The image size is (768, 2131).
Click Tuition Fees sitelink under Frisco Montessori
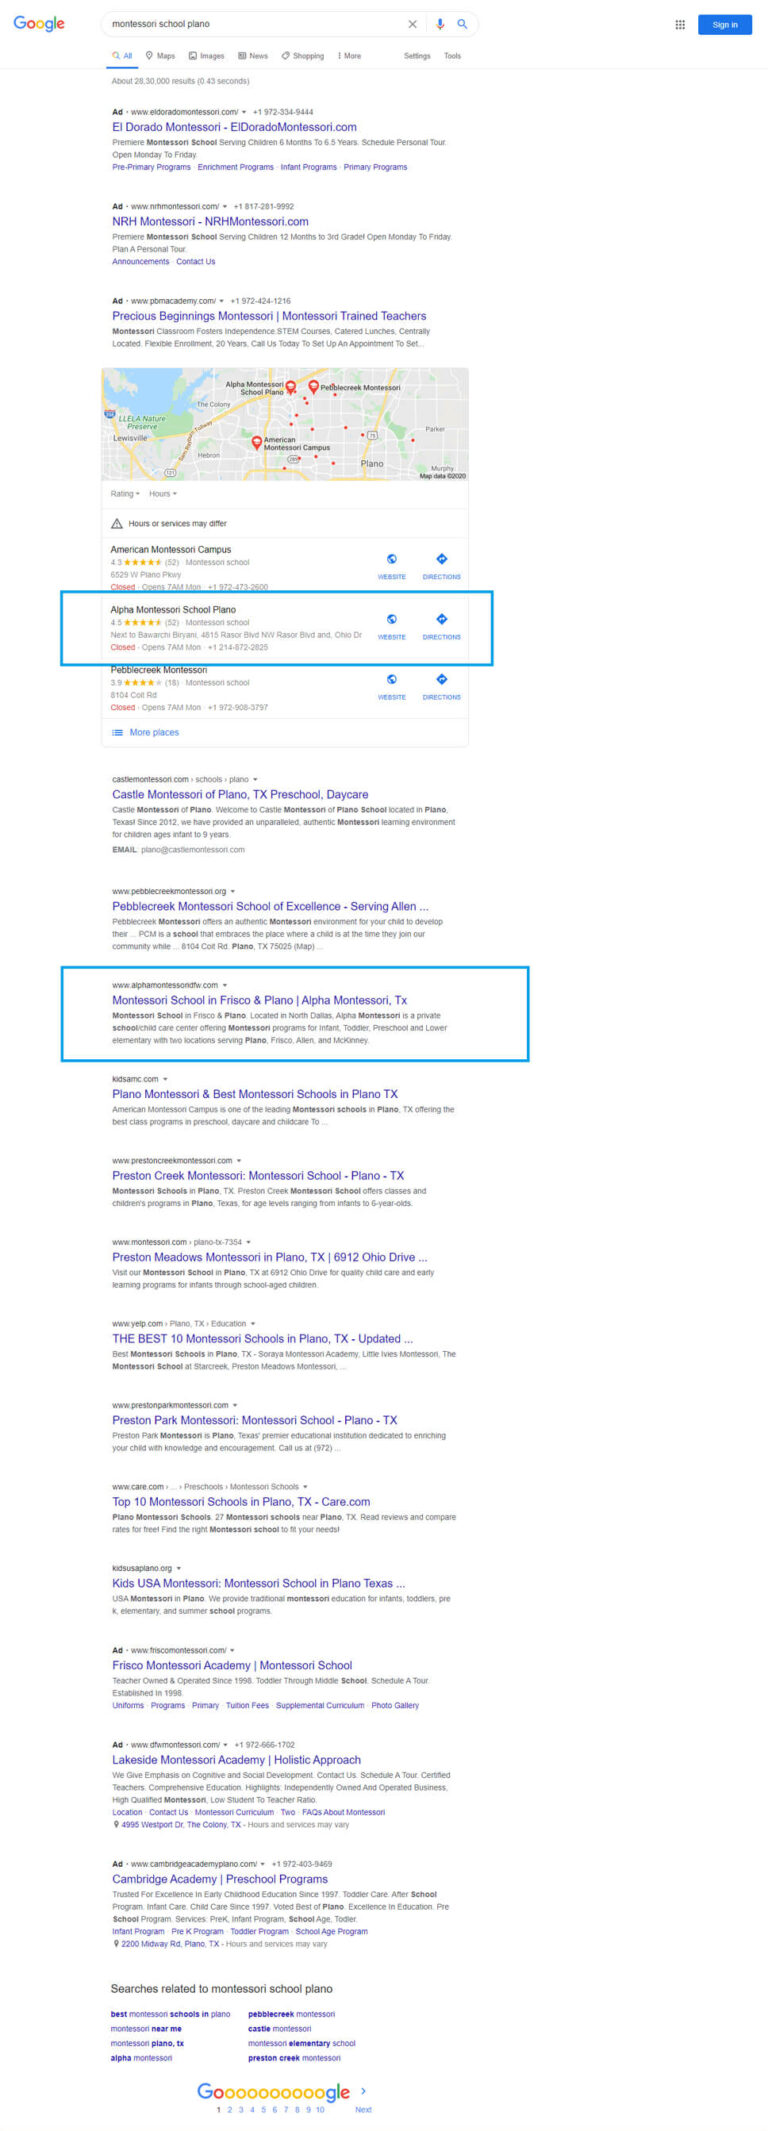[247, 1705]
